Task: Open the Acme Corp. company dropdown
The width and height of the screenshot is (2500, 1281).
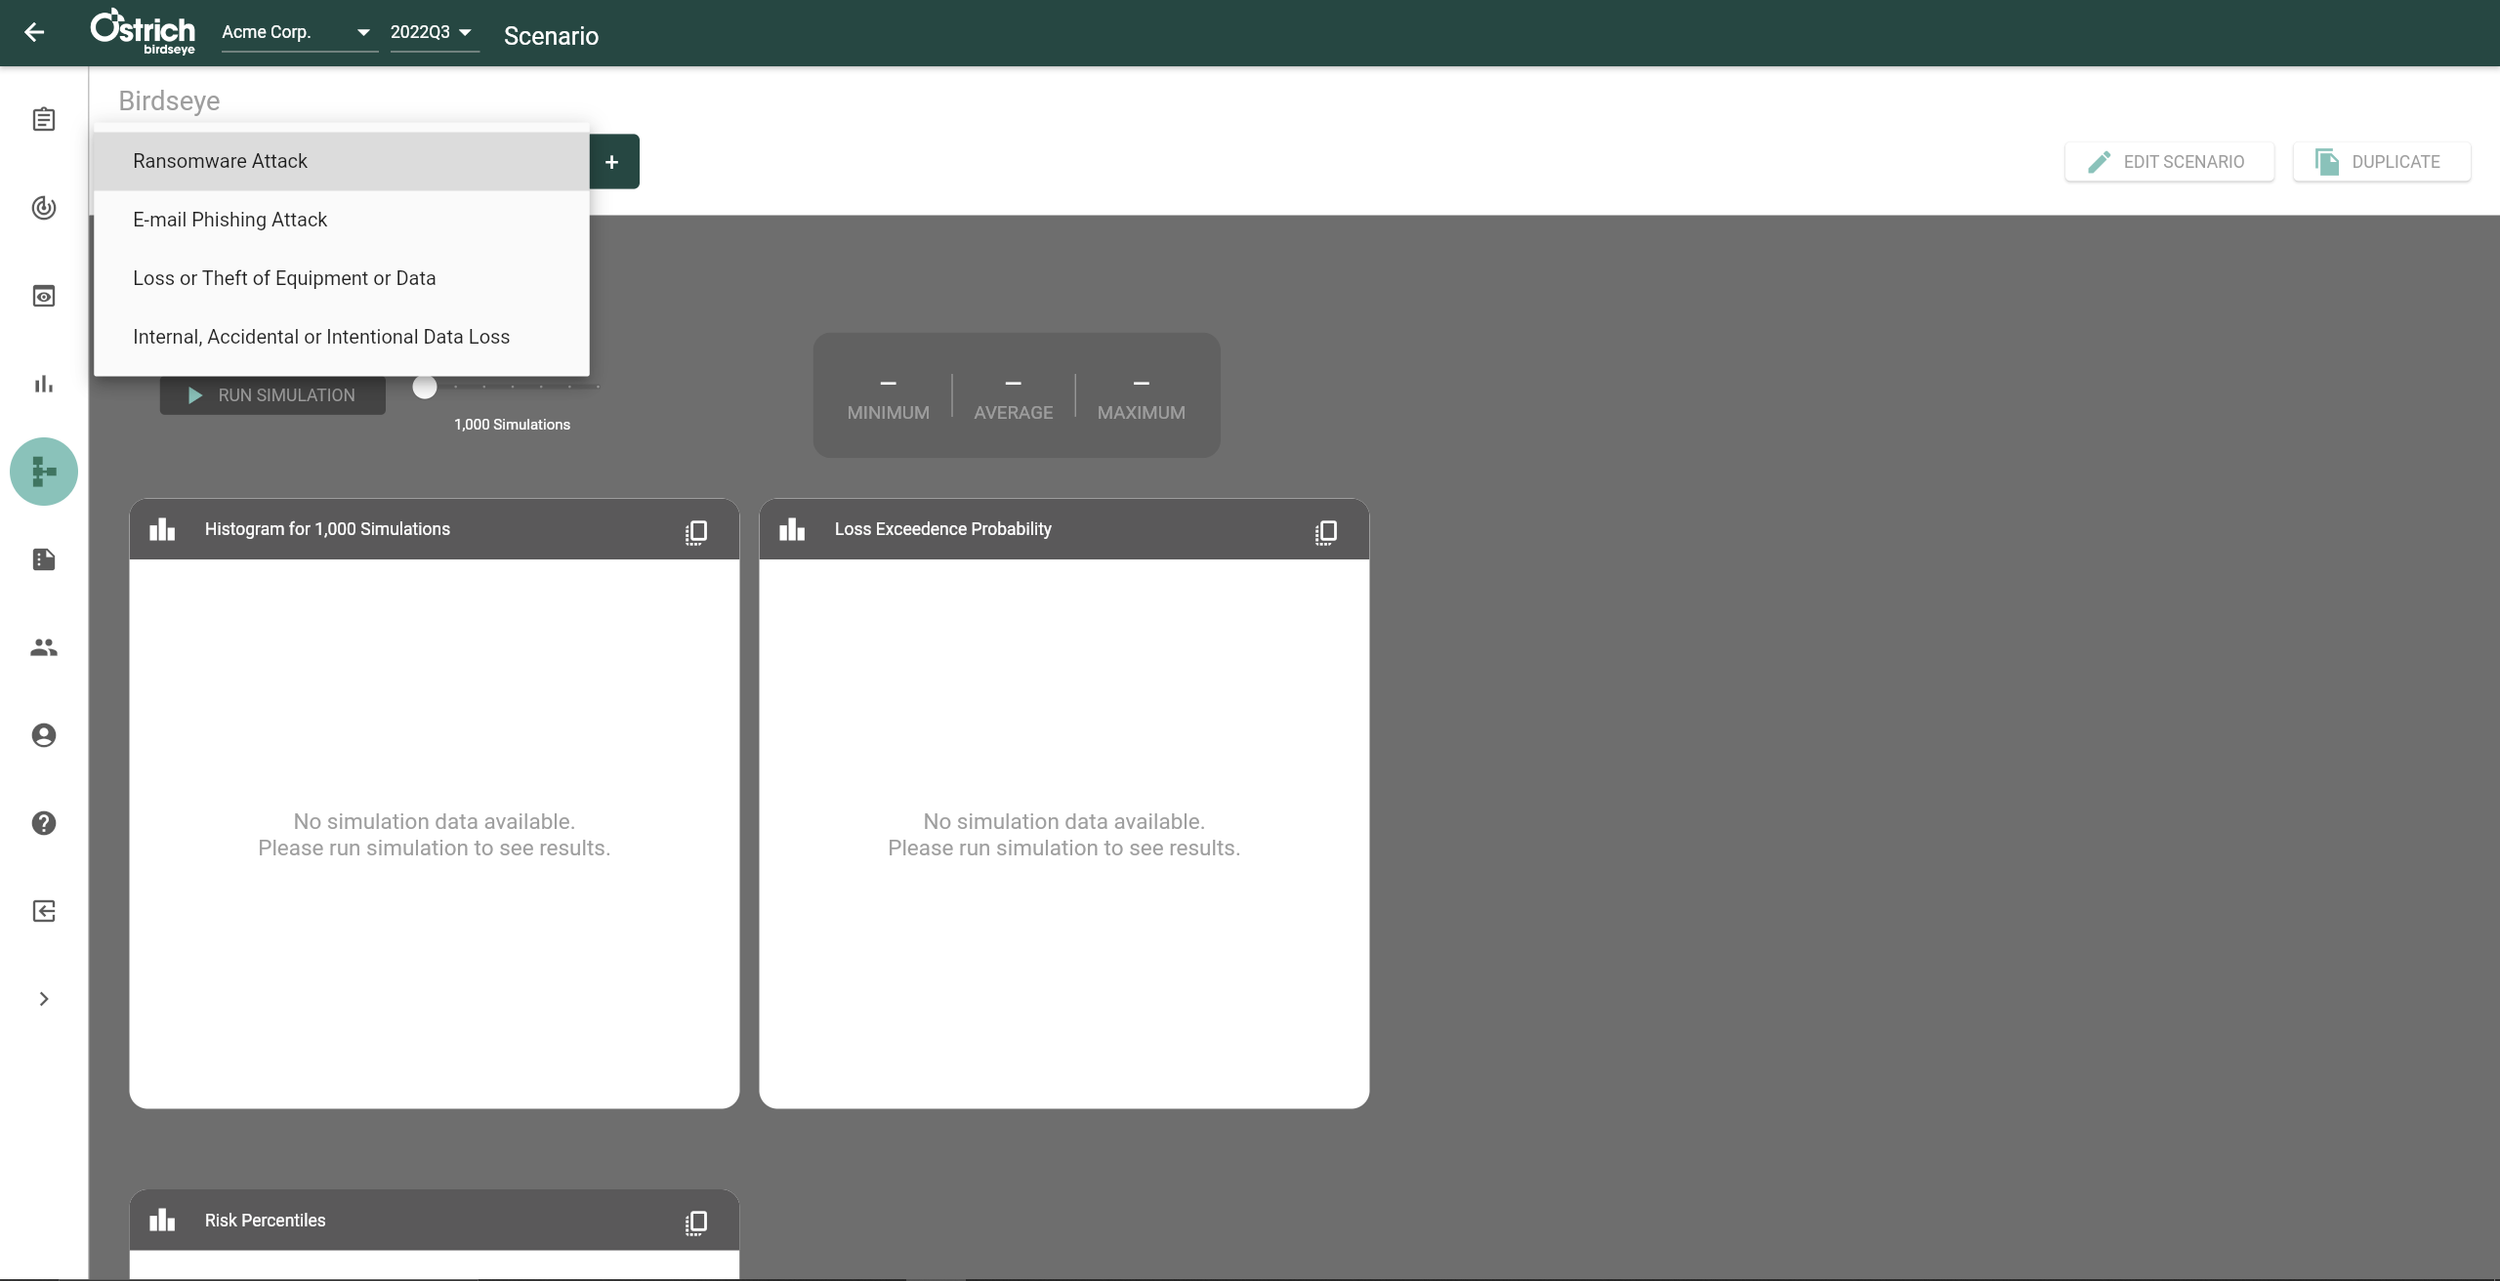Action: pos(296,33)
